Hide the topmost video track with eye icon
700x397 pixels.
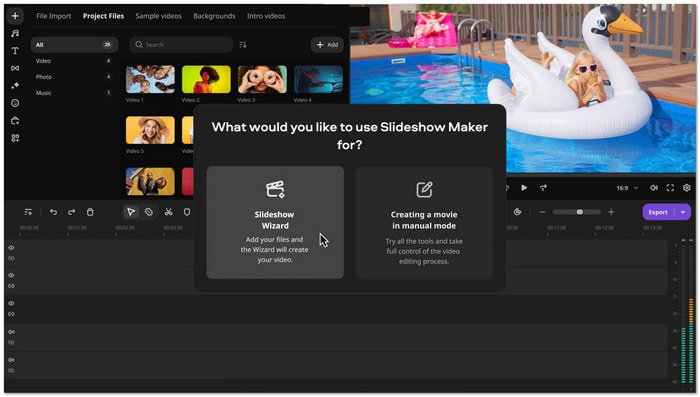(x=11, y=248)
